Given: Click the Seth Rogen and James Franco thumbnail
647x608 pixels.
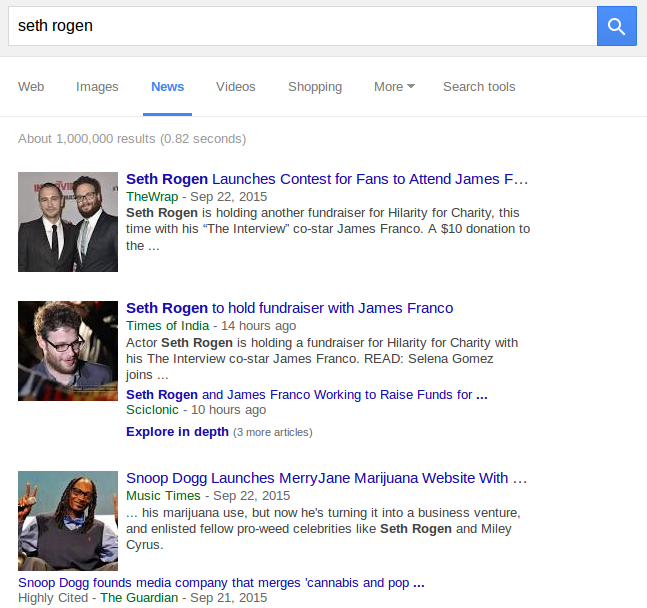Looking at the screenshot, I should tap(68, 222).
